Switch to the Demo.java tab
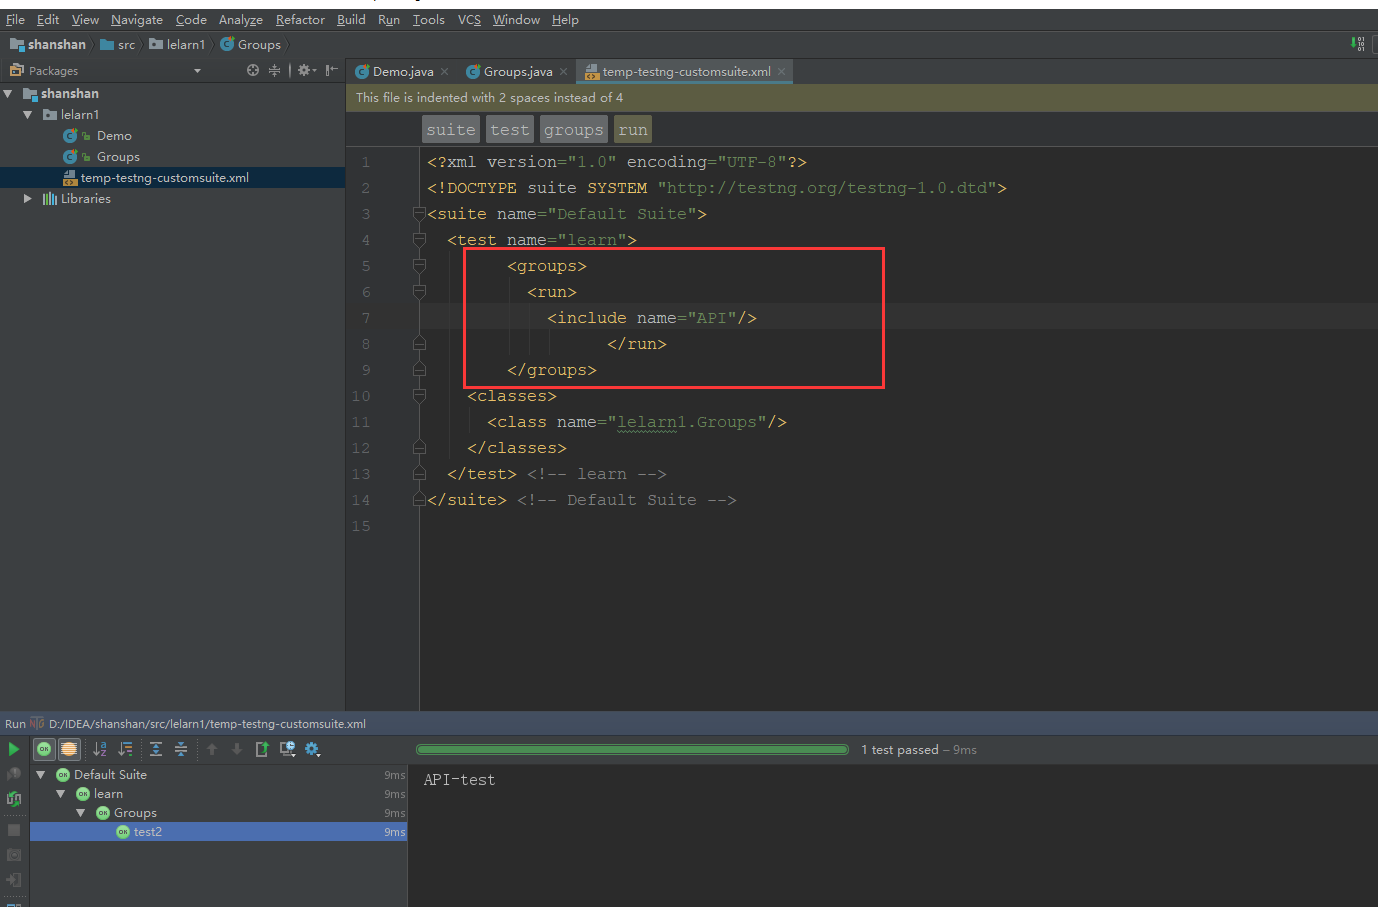The image size is (1378, 907). (399, 71)
